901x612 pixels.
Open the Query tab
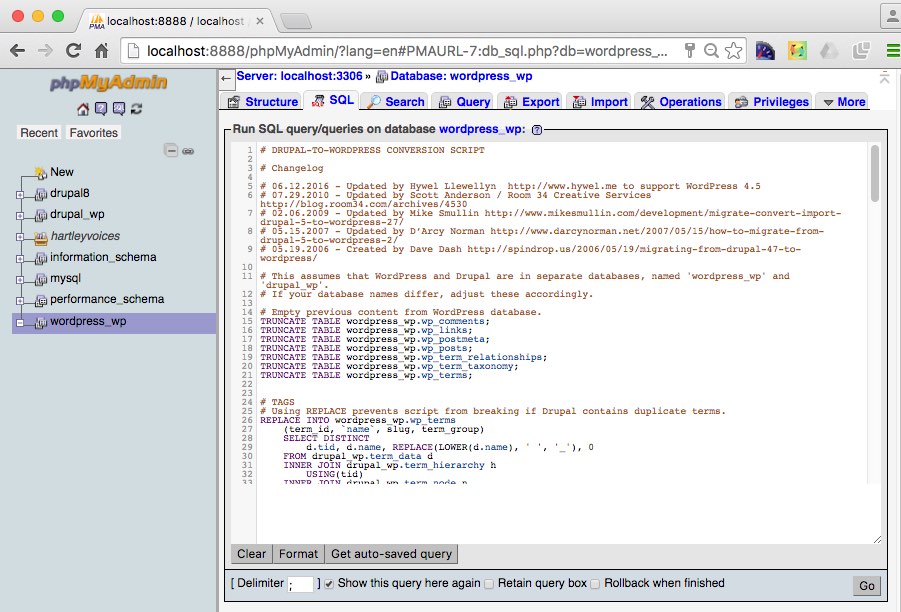coord(464,102)
